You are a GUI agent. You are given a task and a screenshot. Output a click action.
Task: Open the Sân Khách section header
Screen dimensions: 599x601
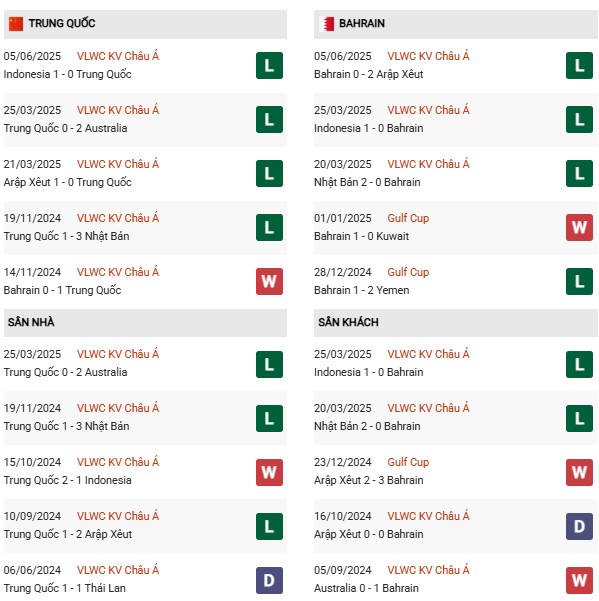(455, 323)
